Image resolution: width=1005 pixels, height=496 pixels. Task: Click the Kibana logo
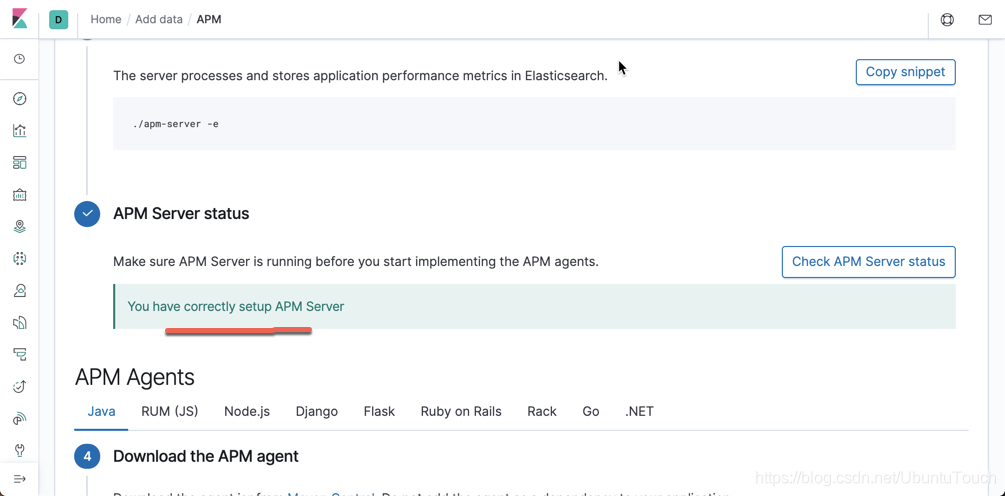point(20,19)
